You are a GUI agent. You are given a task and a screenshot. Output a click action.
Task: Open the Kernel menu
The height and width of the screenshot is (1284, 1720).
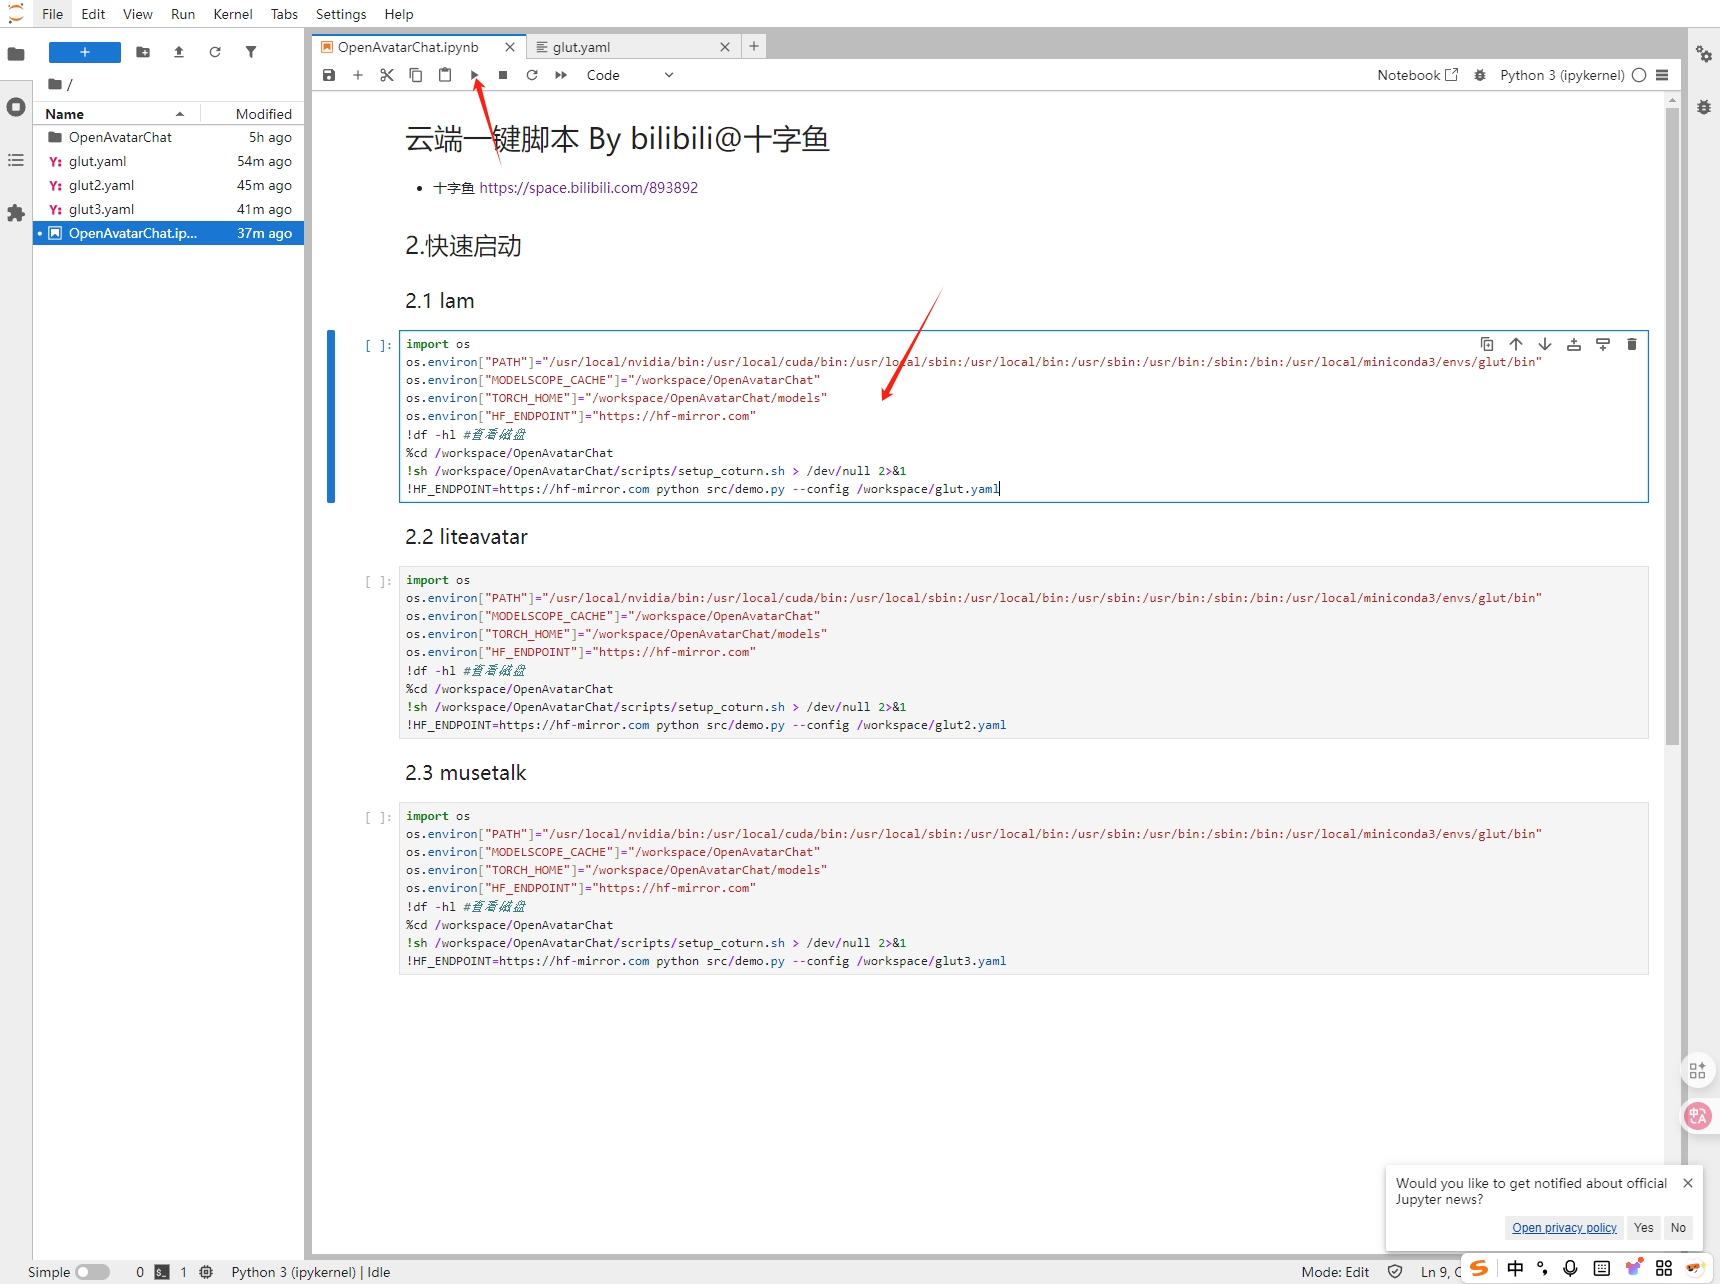[233, 14]
